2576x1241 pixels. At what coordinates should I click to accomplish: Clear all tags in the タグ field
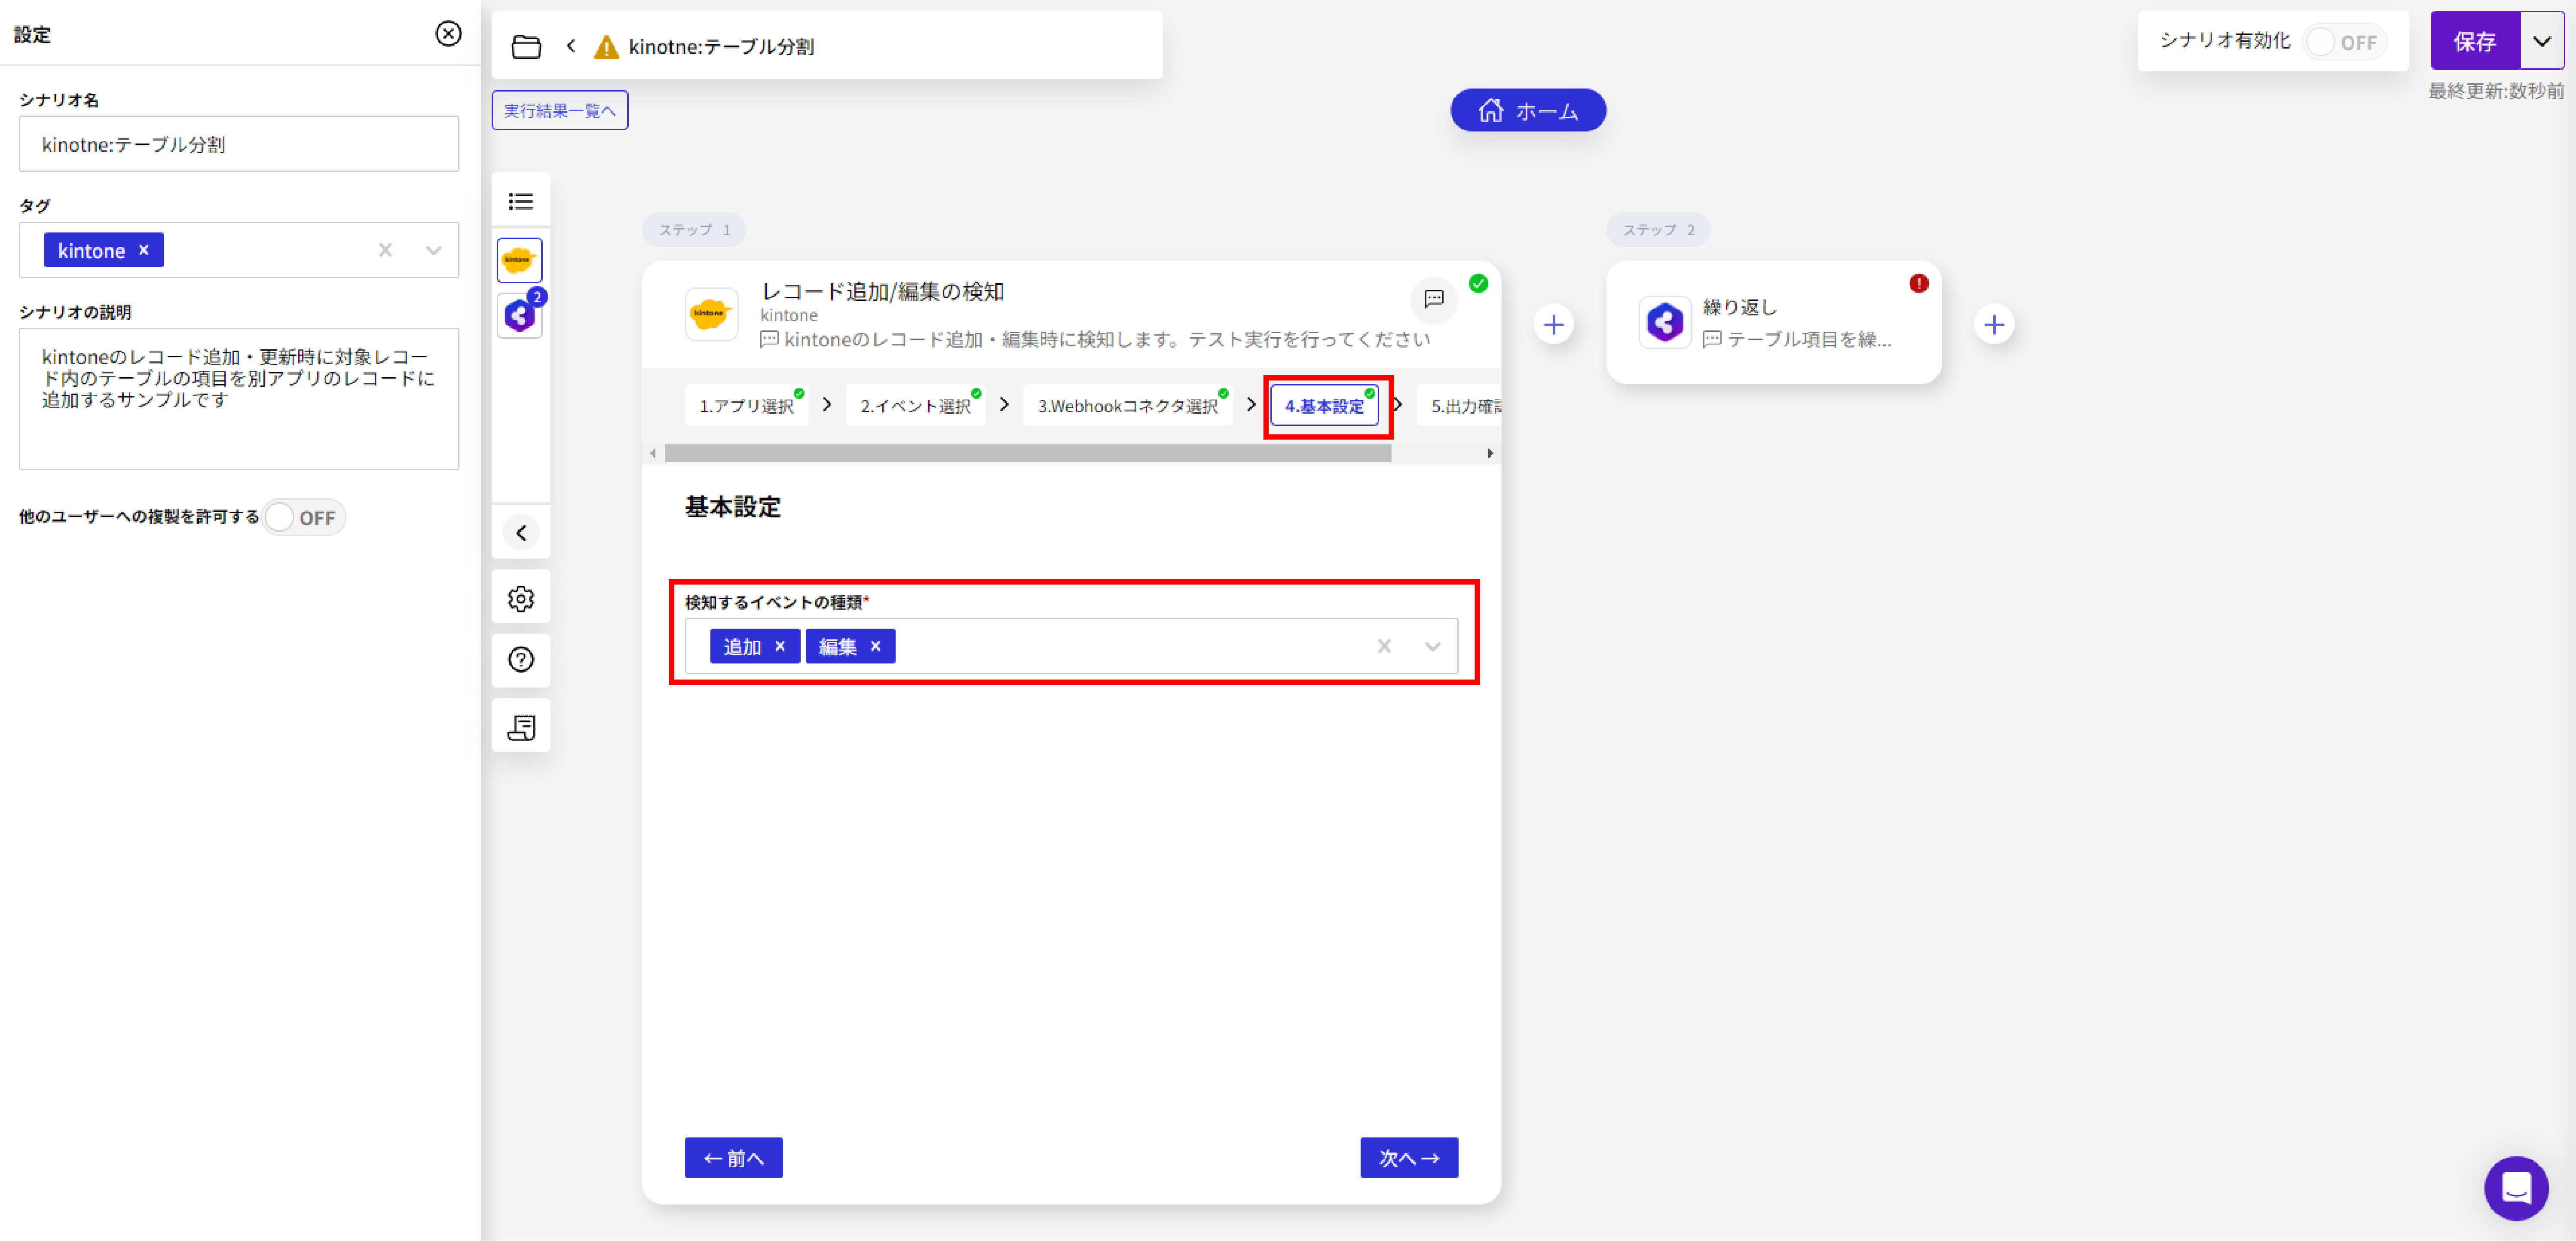385,250
